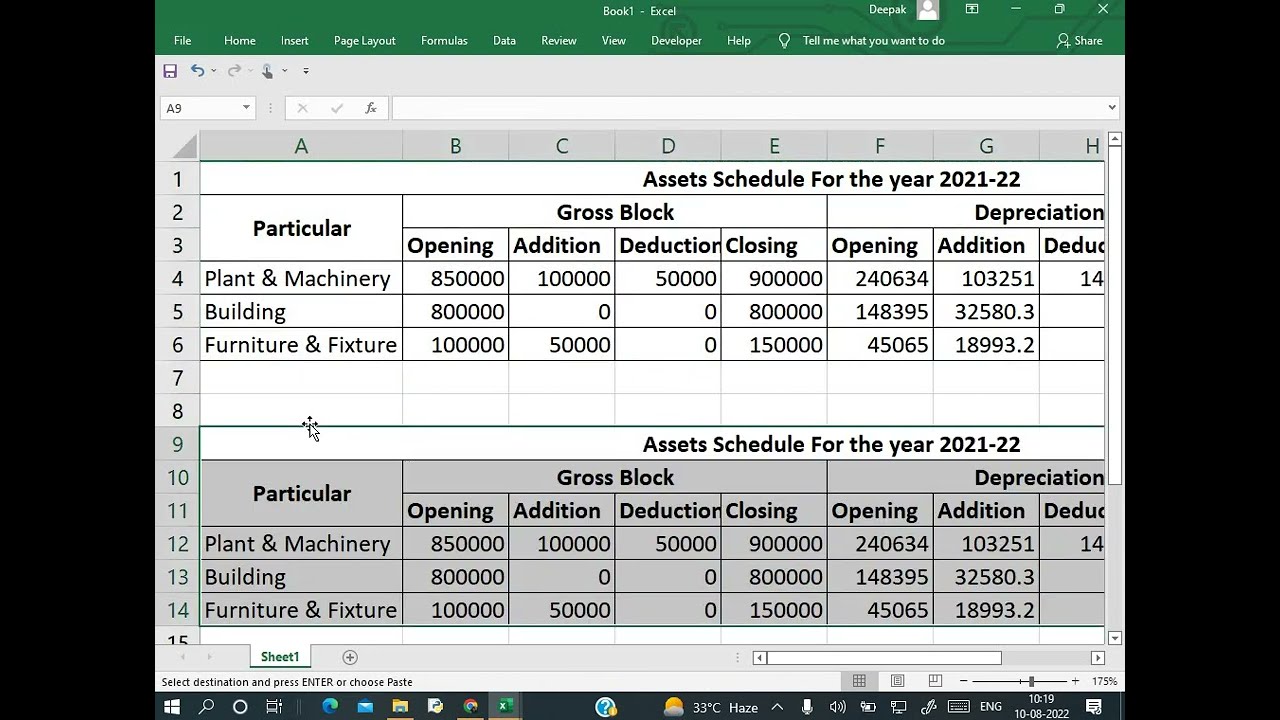Click inside the formula bar
The height and width of the screenshot is (720, 1280).
[748, 108]
